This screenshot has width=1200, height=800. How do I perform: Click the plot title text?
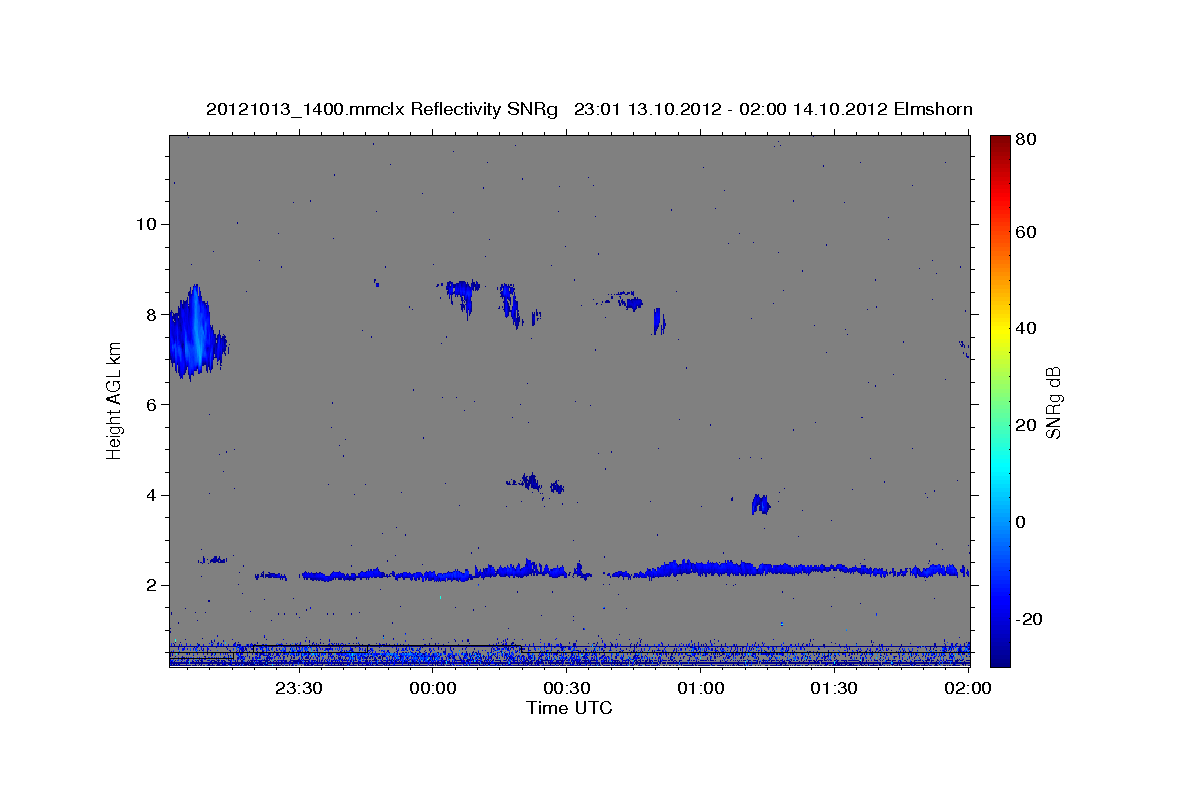click(589, 109)
